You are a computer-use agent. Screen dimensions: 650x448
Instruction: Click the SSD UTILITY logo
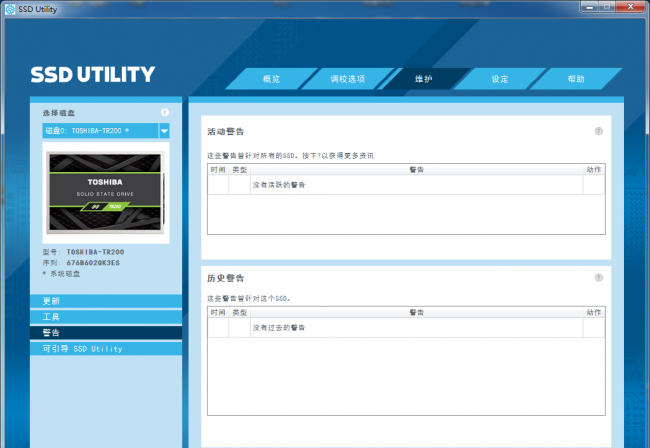coord(93,75)
